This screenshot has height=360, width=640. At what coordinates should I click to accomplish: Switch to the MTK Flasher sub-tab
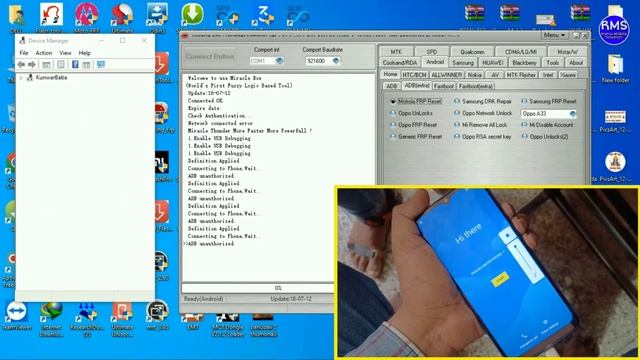521,75
